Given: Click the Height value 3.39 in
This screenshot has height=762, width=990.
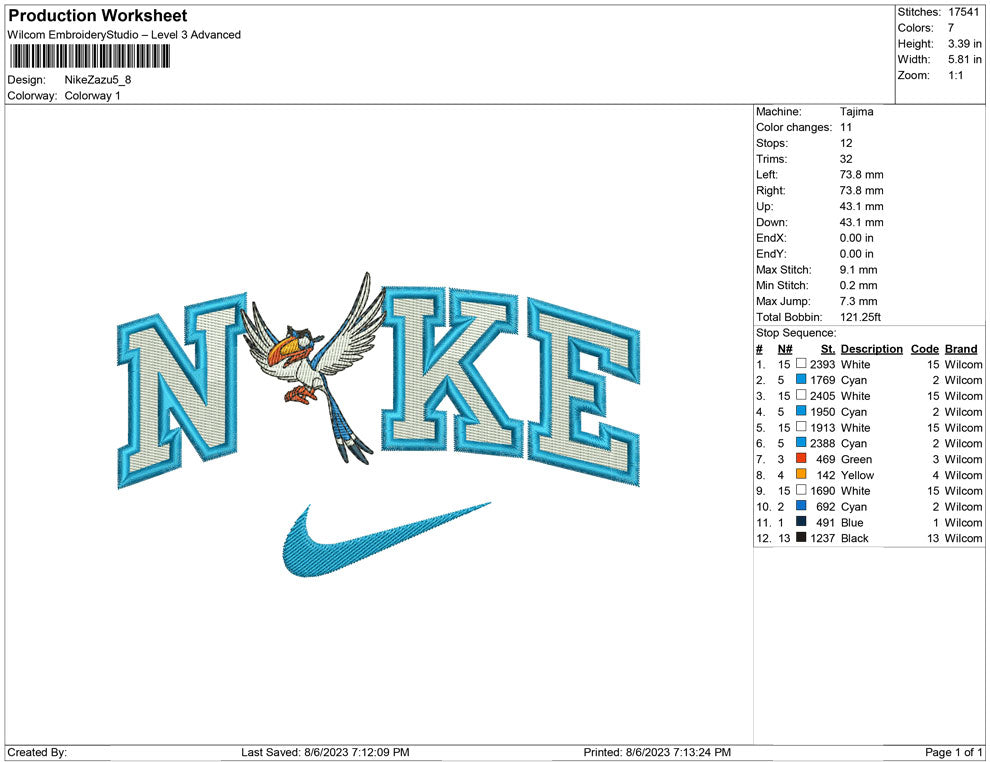Looking at the screenshot, I should (x=965, y=44).
